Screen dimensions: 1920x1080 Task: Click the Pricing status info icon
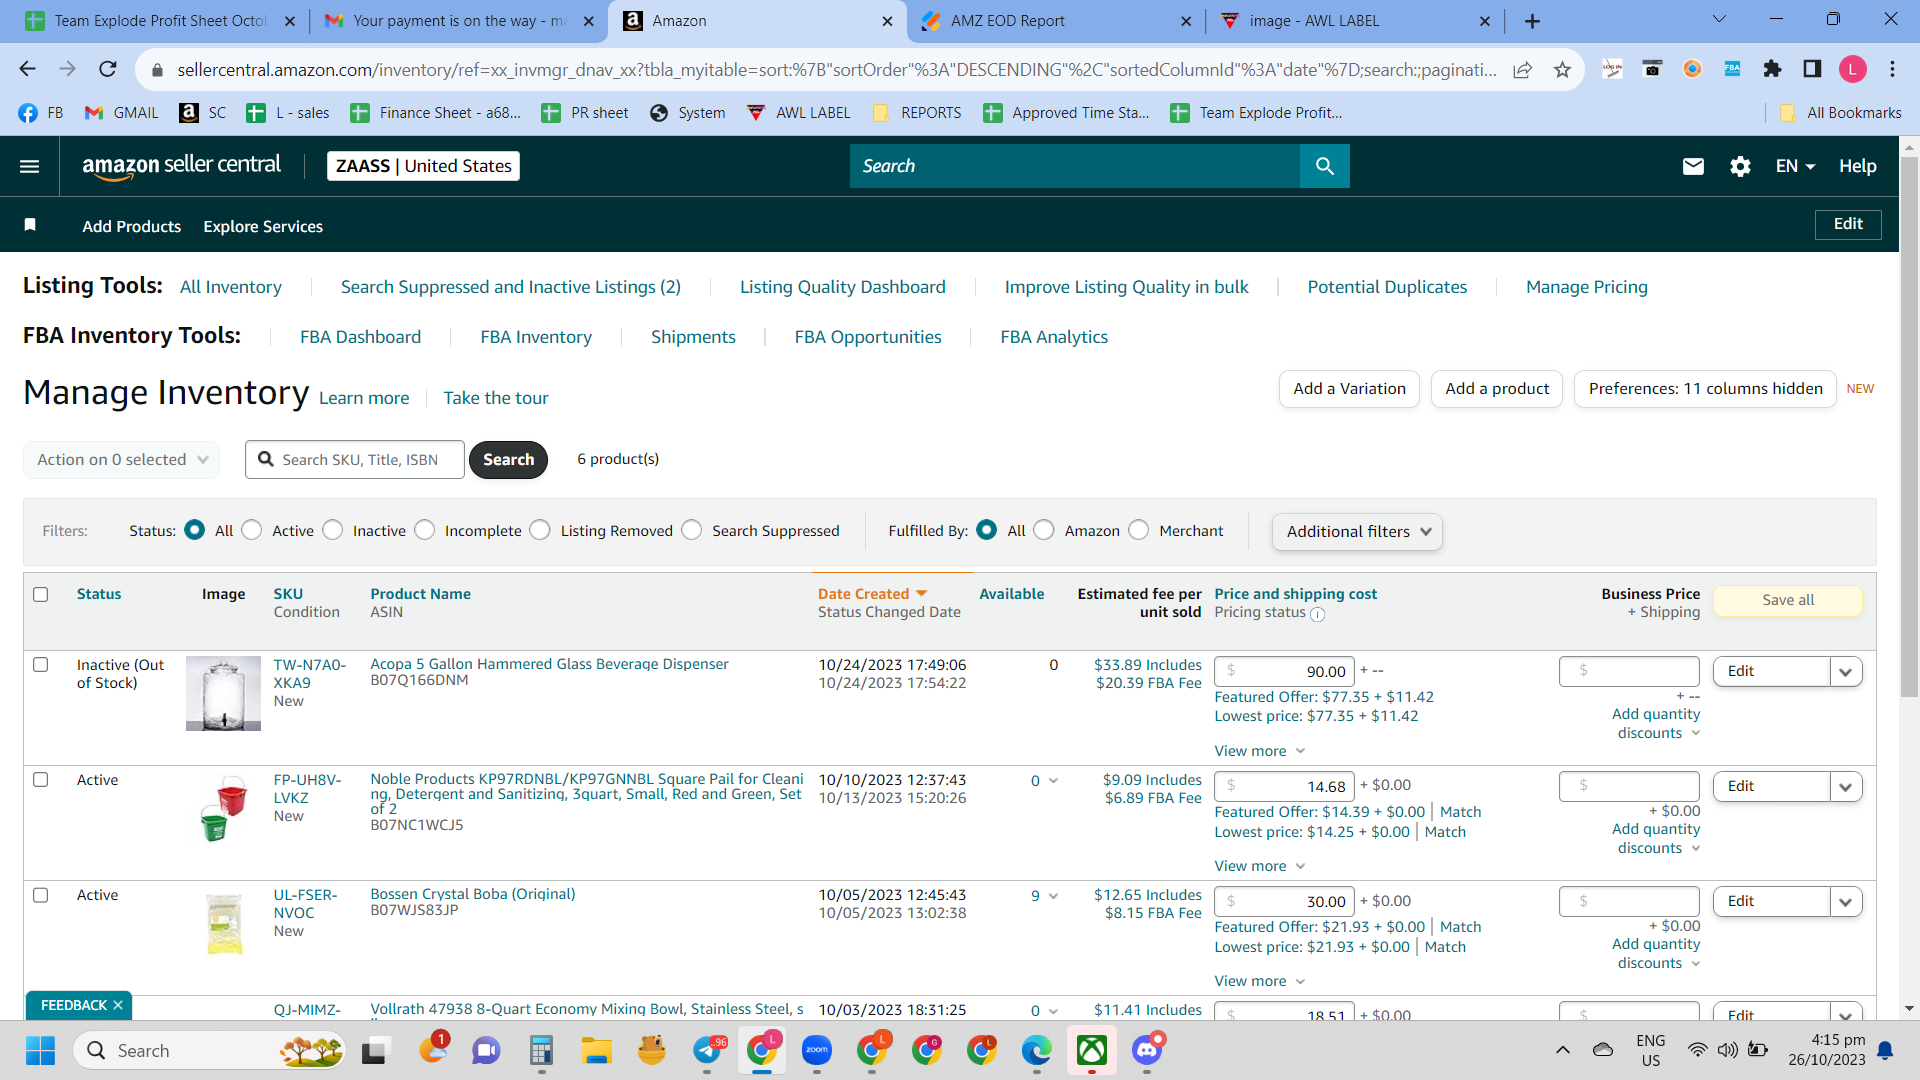pos(1318,614)
